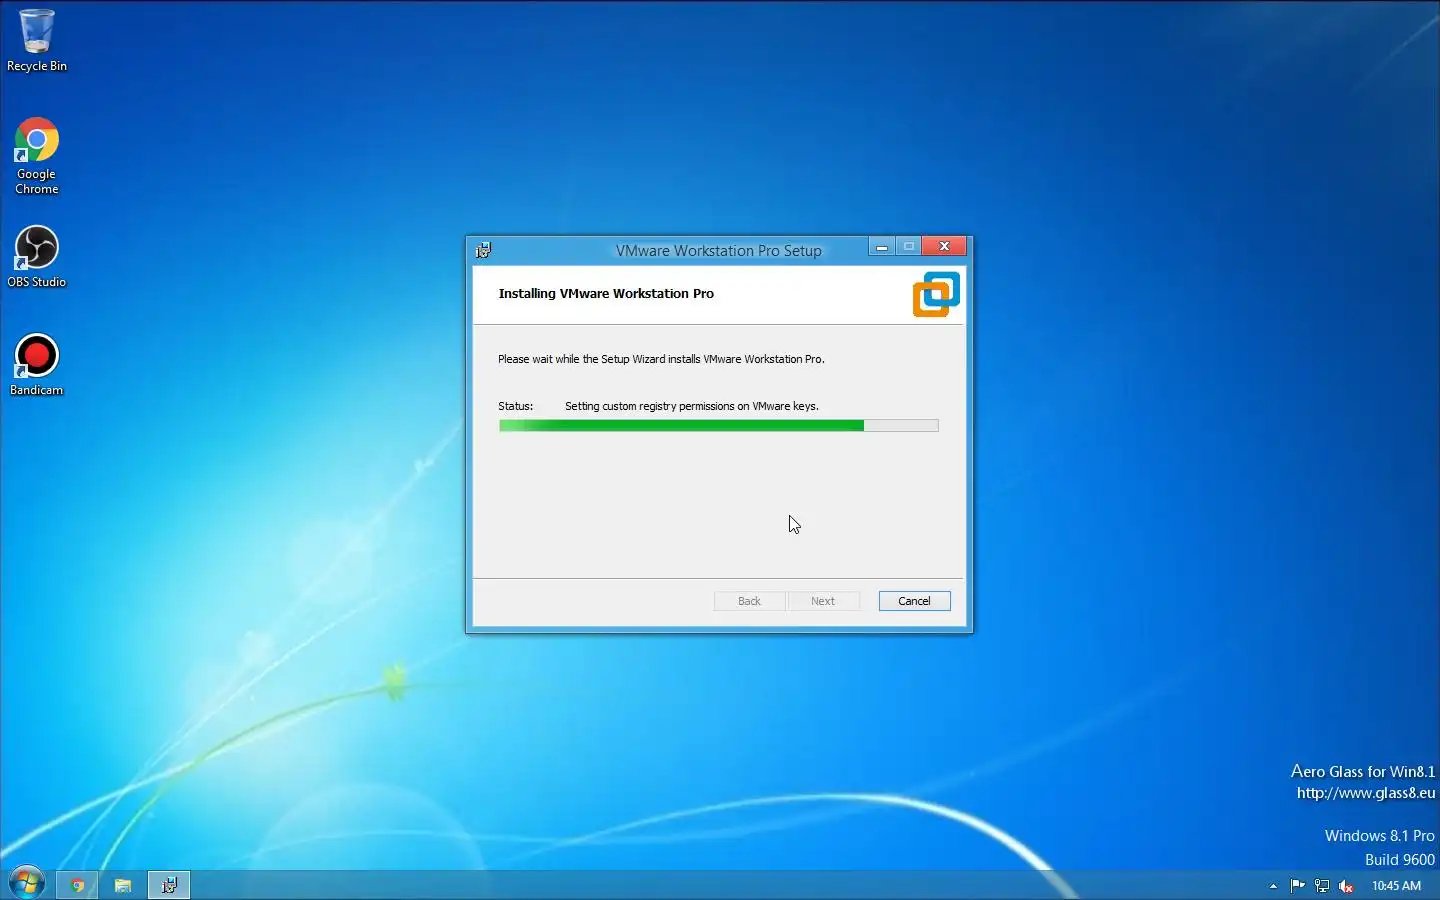This screenshot has width=1440, height=900.
Task: Click the muted volume tray icon
Action: tap(1346, 885)
